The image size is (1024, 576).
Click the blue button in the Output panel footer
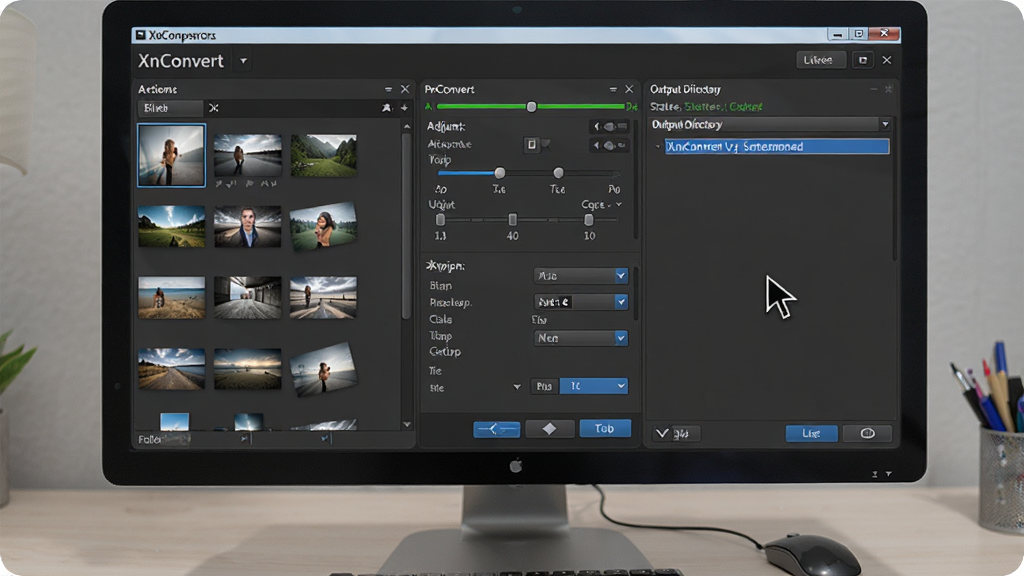(x=811, y=433)
